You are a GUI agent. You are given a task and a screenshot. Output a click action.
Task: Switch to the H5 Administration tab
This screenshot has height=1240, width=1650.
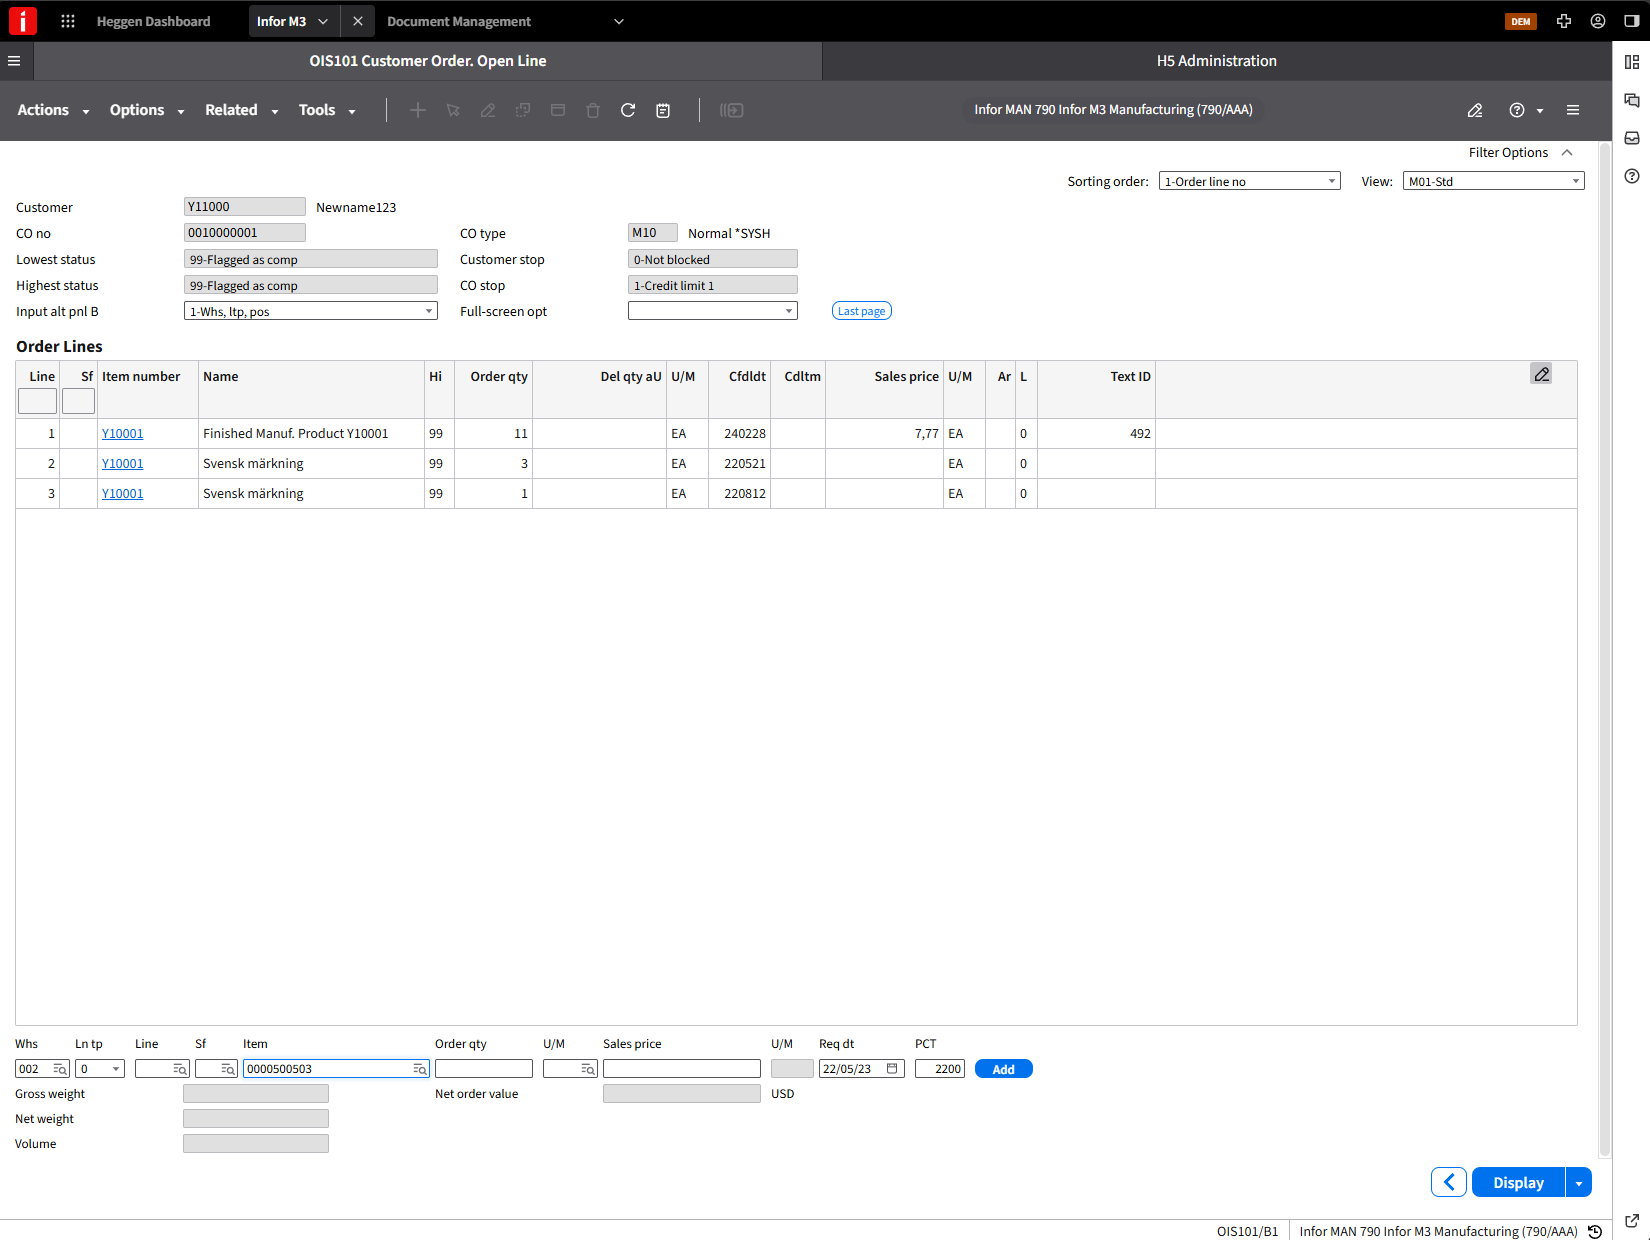click(1216, 61)
